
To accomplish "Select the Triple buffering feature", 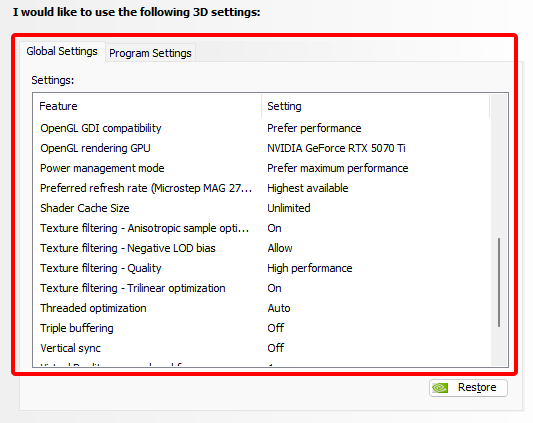I will point(77,328).
